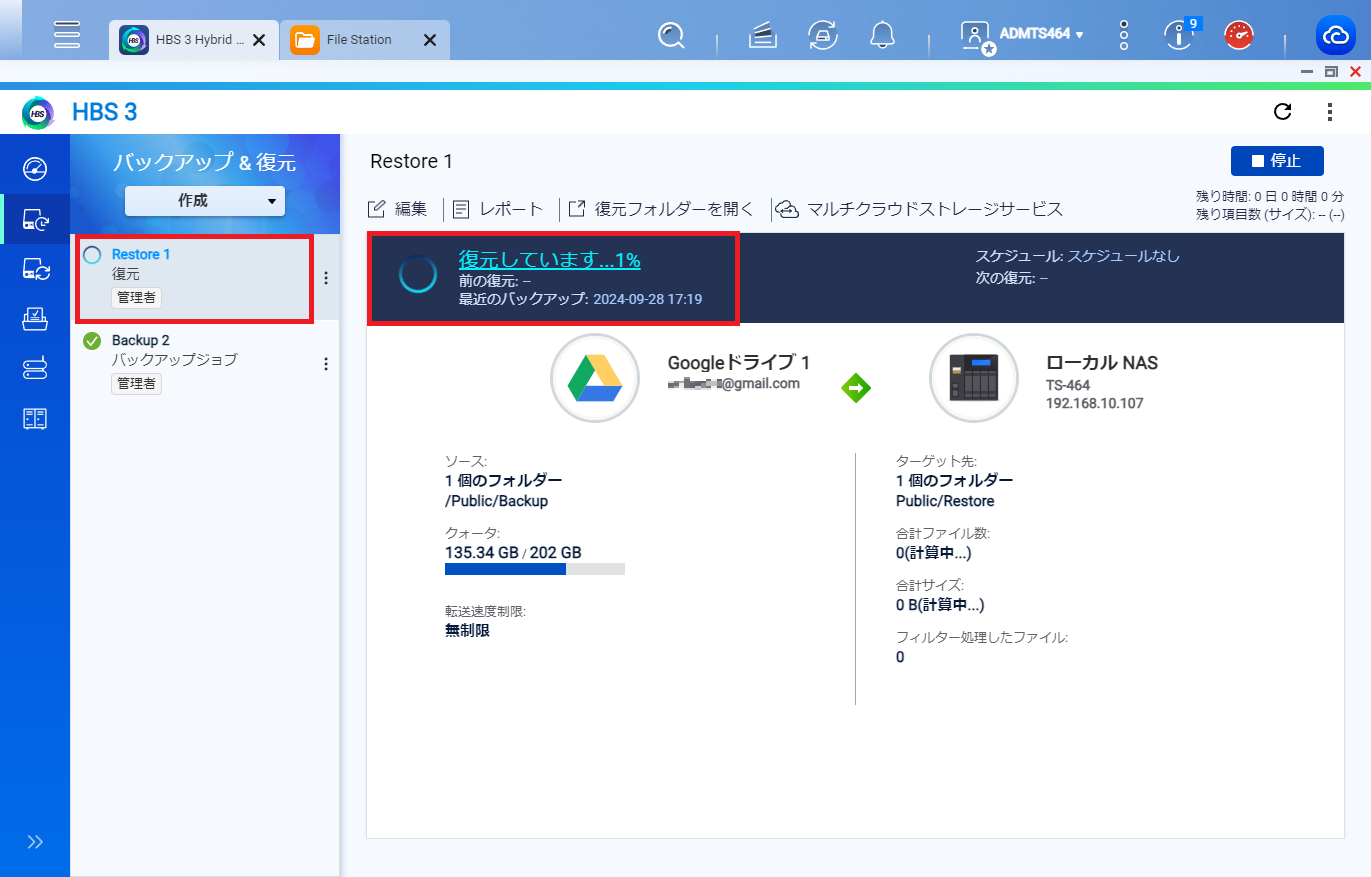Open the Storage Spaces sidebar icon
This screenshot has height=877, width=1371.
pos(35,369)
